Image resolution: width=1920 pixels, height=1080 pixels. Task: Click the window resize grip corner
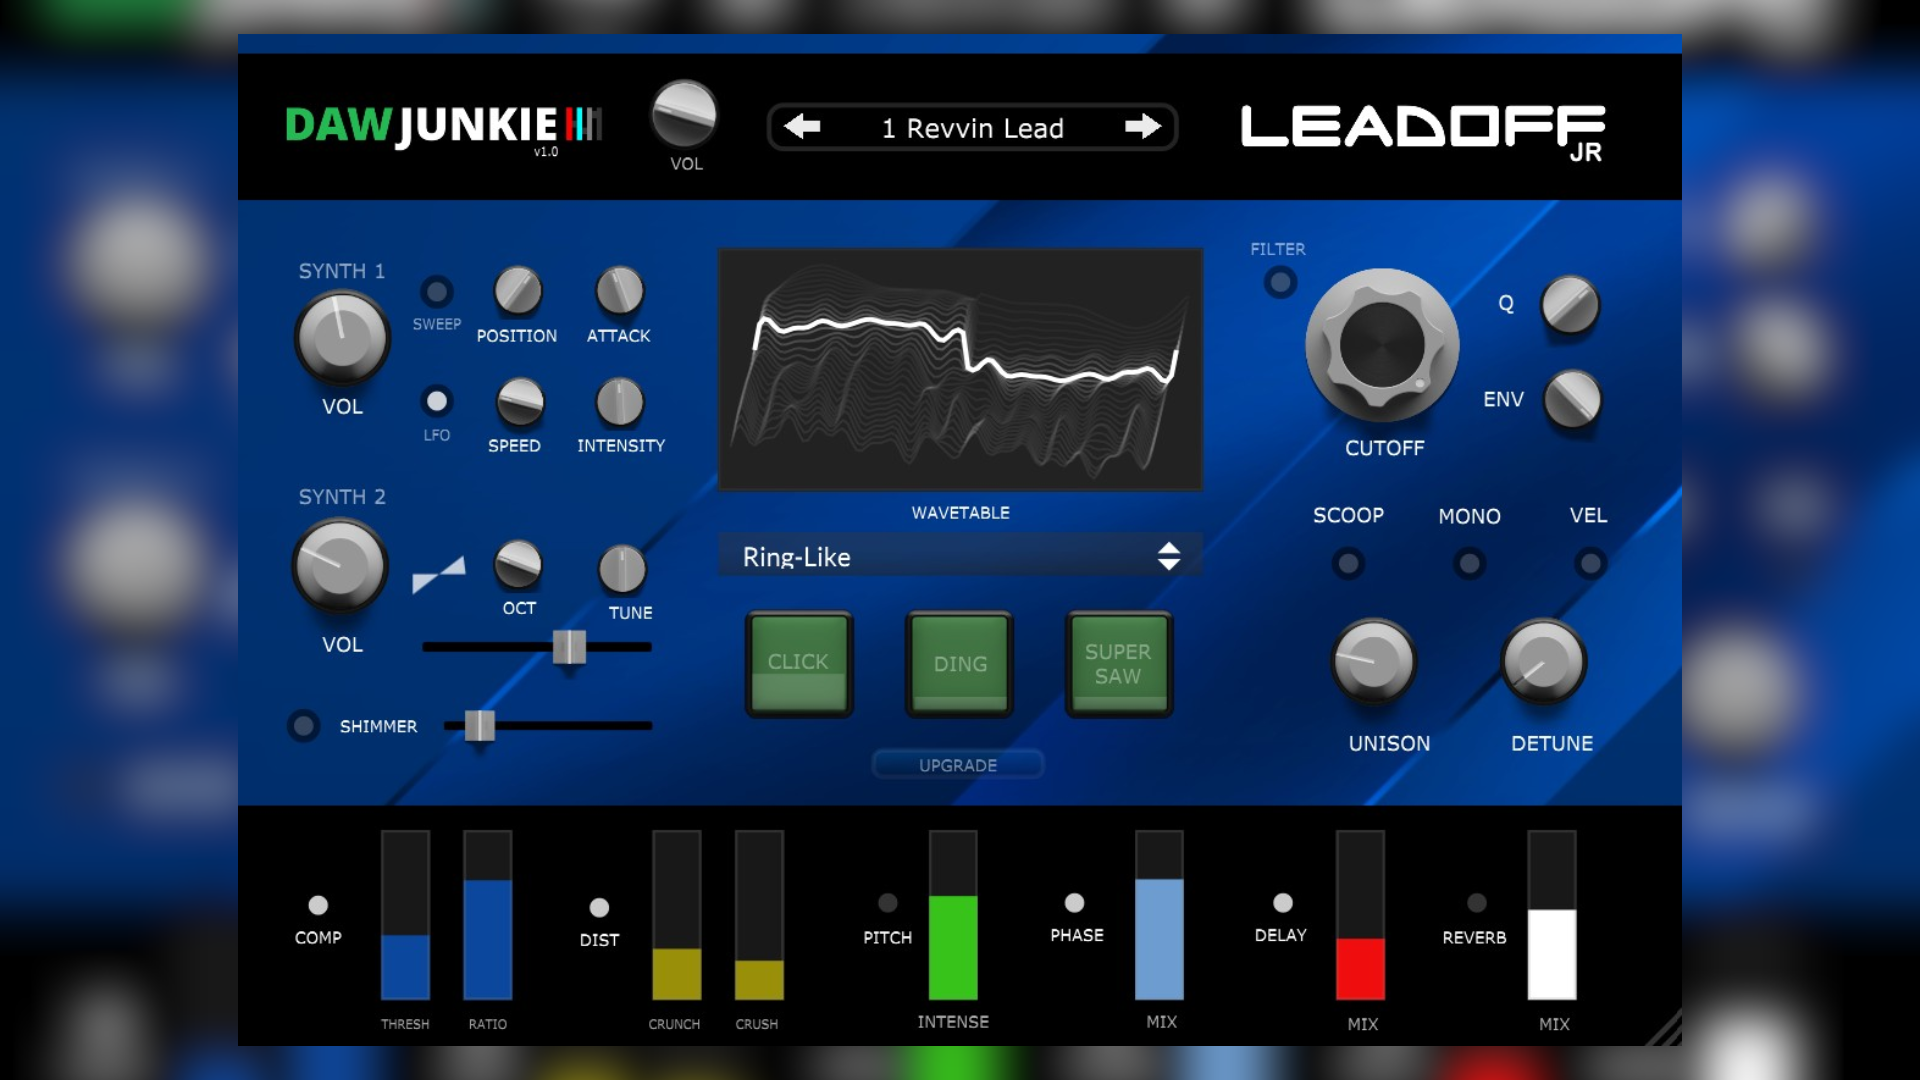pos(1664,1029)
